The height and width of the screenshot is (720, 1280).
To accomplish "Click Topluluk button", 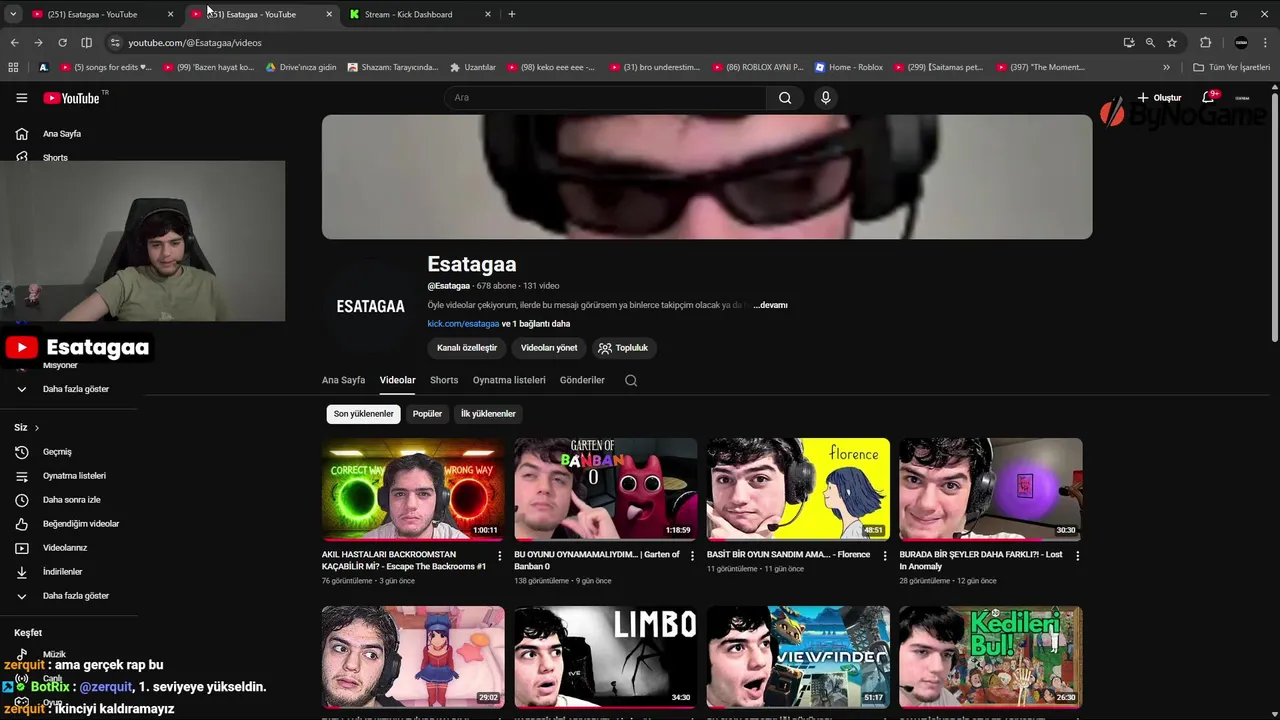I will click(x=624, y=348).
